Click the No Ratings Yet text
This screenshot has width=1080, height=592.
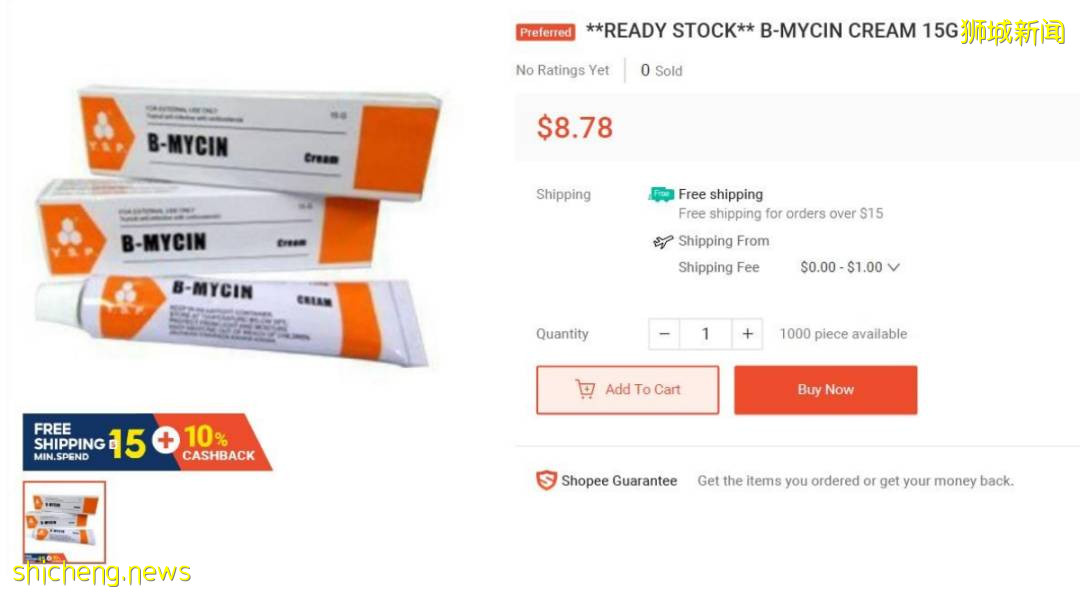click(562, 70)
